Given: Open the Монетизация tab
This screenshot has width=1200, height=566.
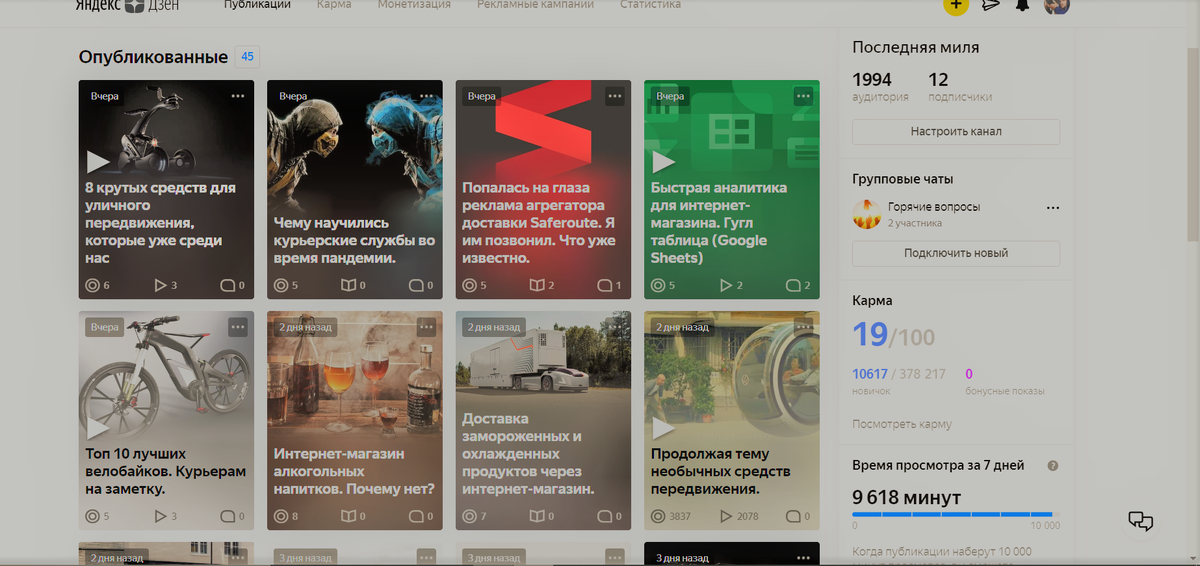Looking at the screenshot, I should click(414, 5).
